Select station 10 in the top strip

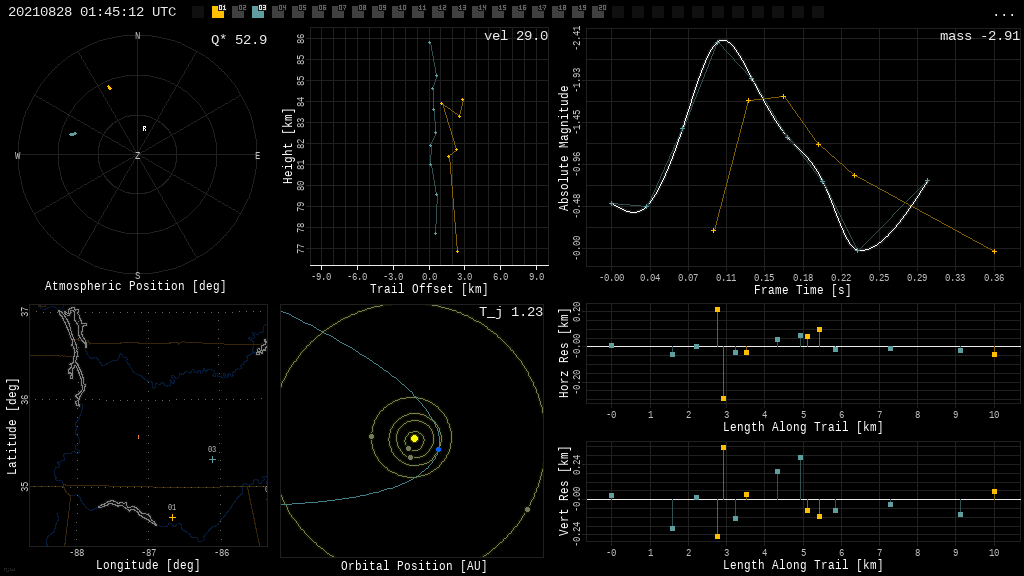398,12
